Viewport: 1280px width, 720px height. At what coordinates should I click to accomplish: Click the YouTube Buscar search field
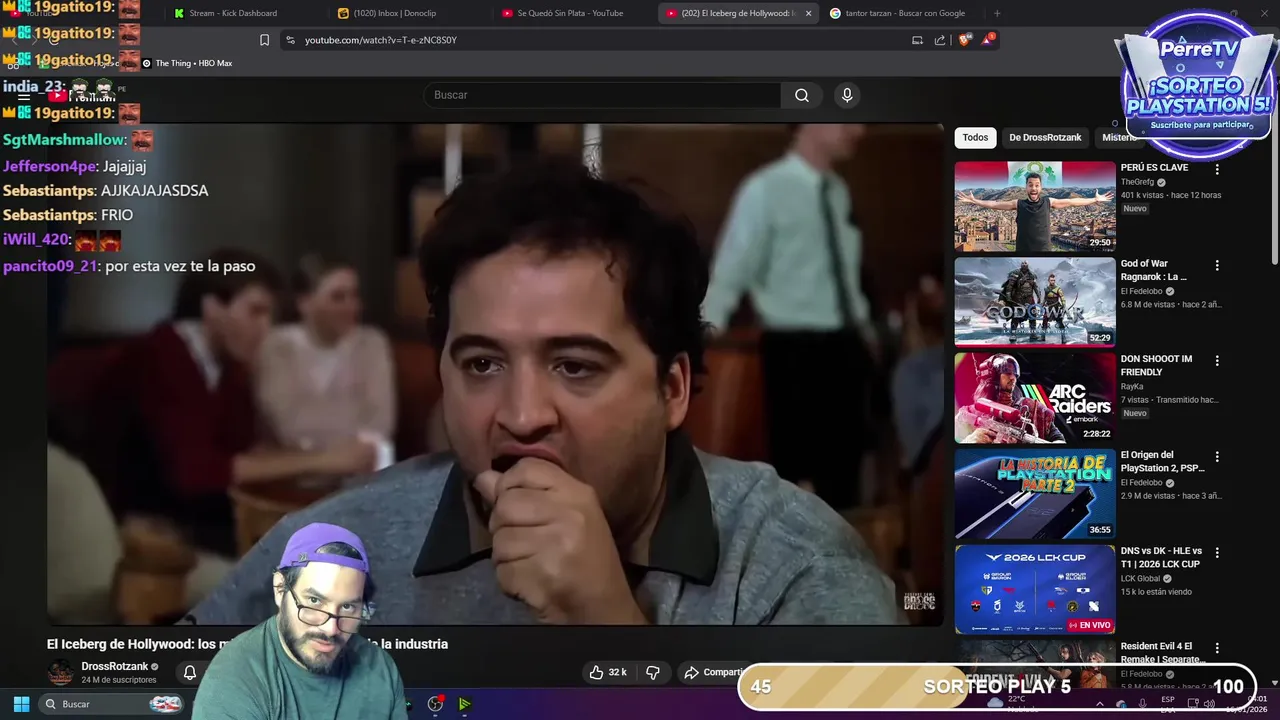pos(602,95)
